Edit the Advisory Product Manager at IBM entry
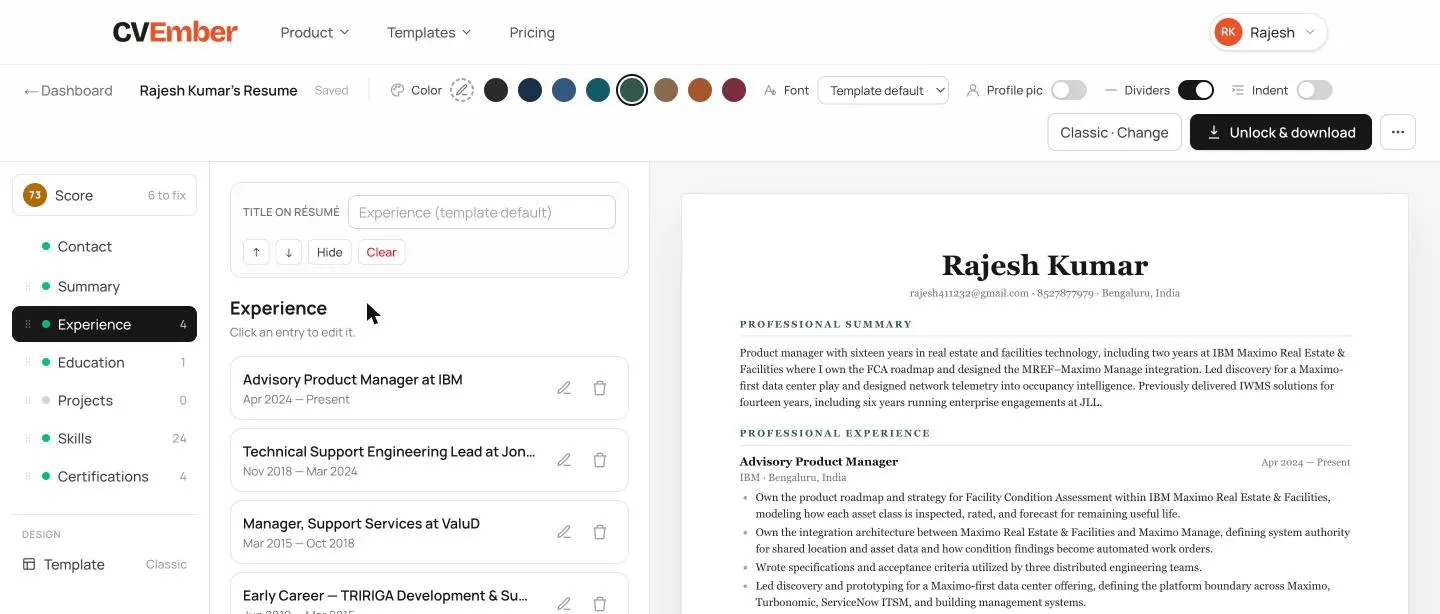 [564, 388]
